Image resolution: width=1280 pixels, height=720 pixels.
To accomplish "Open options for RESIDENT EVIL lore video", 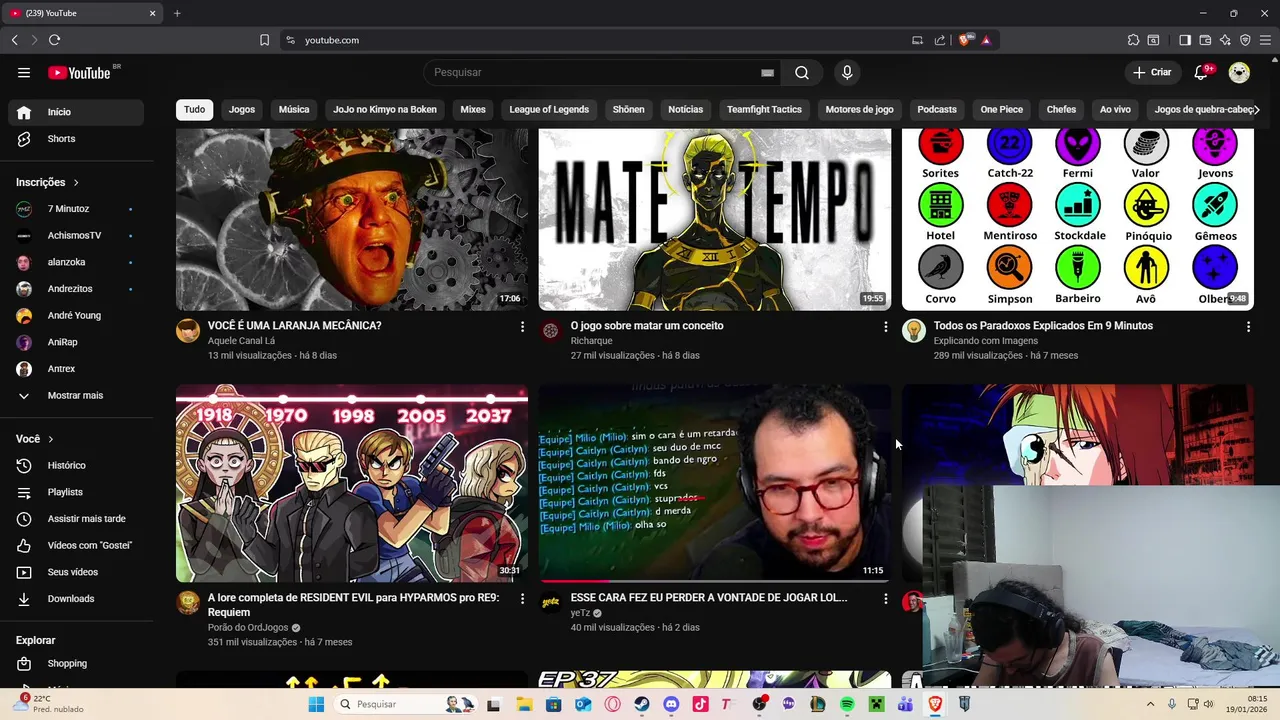I will coord(522,598).
